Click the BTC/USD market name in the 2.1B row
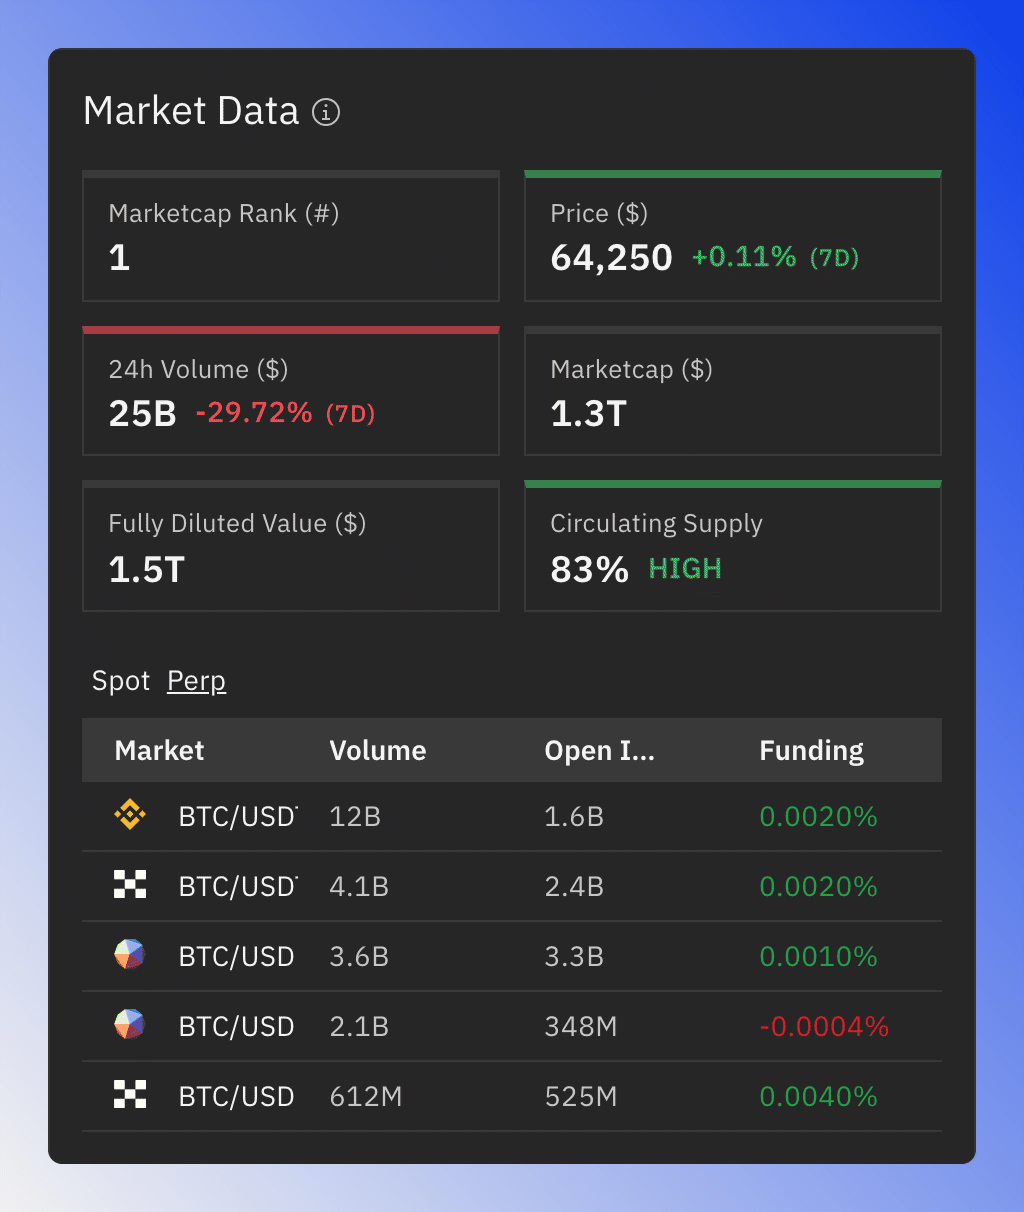This screenshot has width=1024, height=1212. coord(236,1027)
